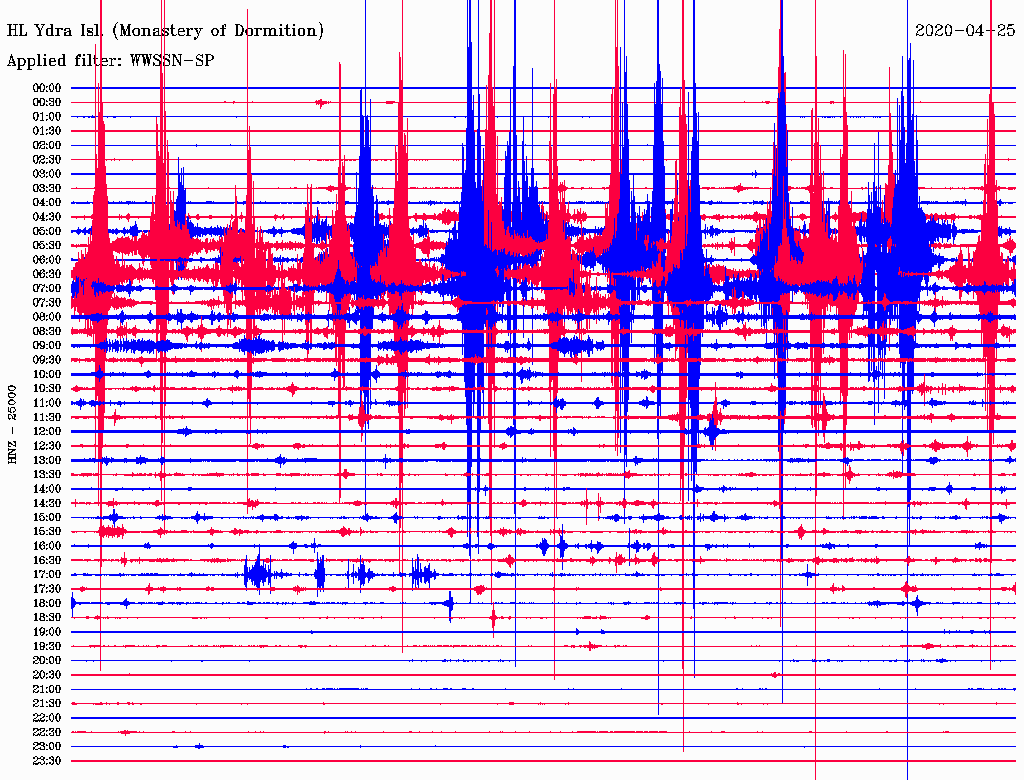Viewport: 1024px width, 780px height.
Task: Click the HNZ - 25000 axis label
Action: click(x=12, y=425)
